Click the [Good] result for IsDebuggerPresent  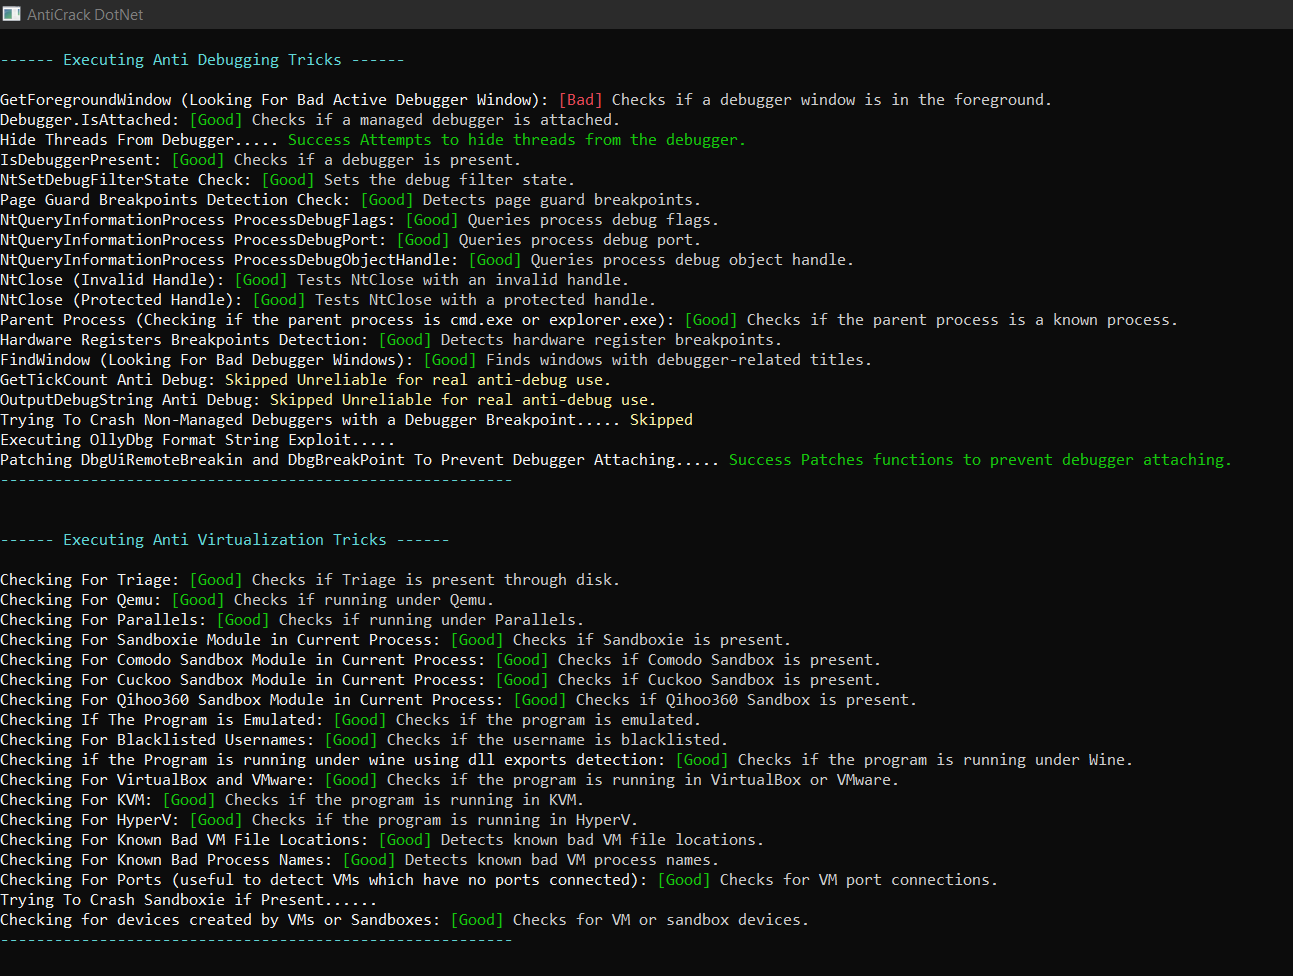point(198,160)
